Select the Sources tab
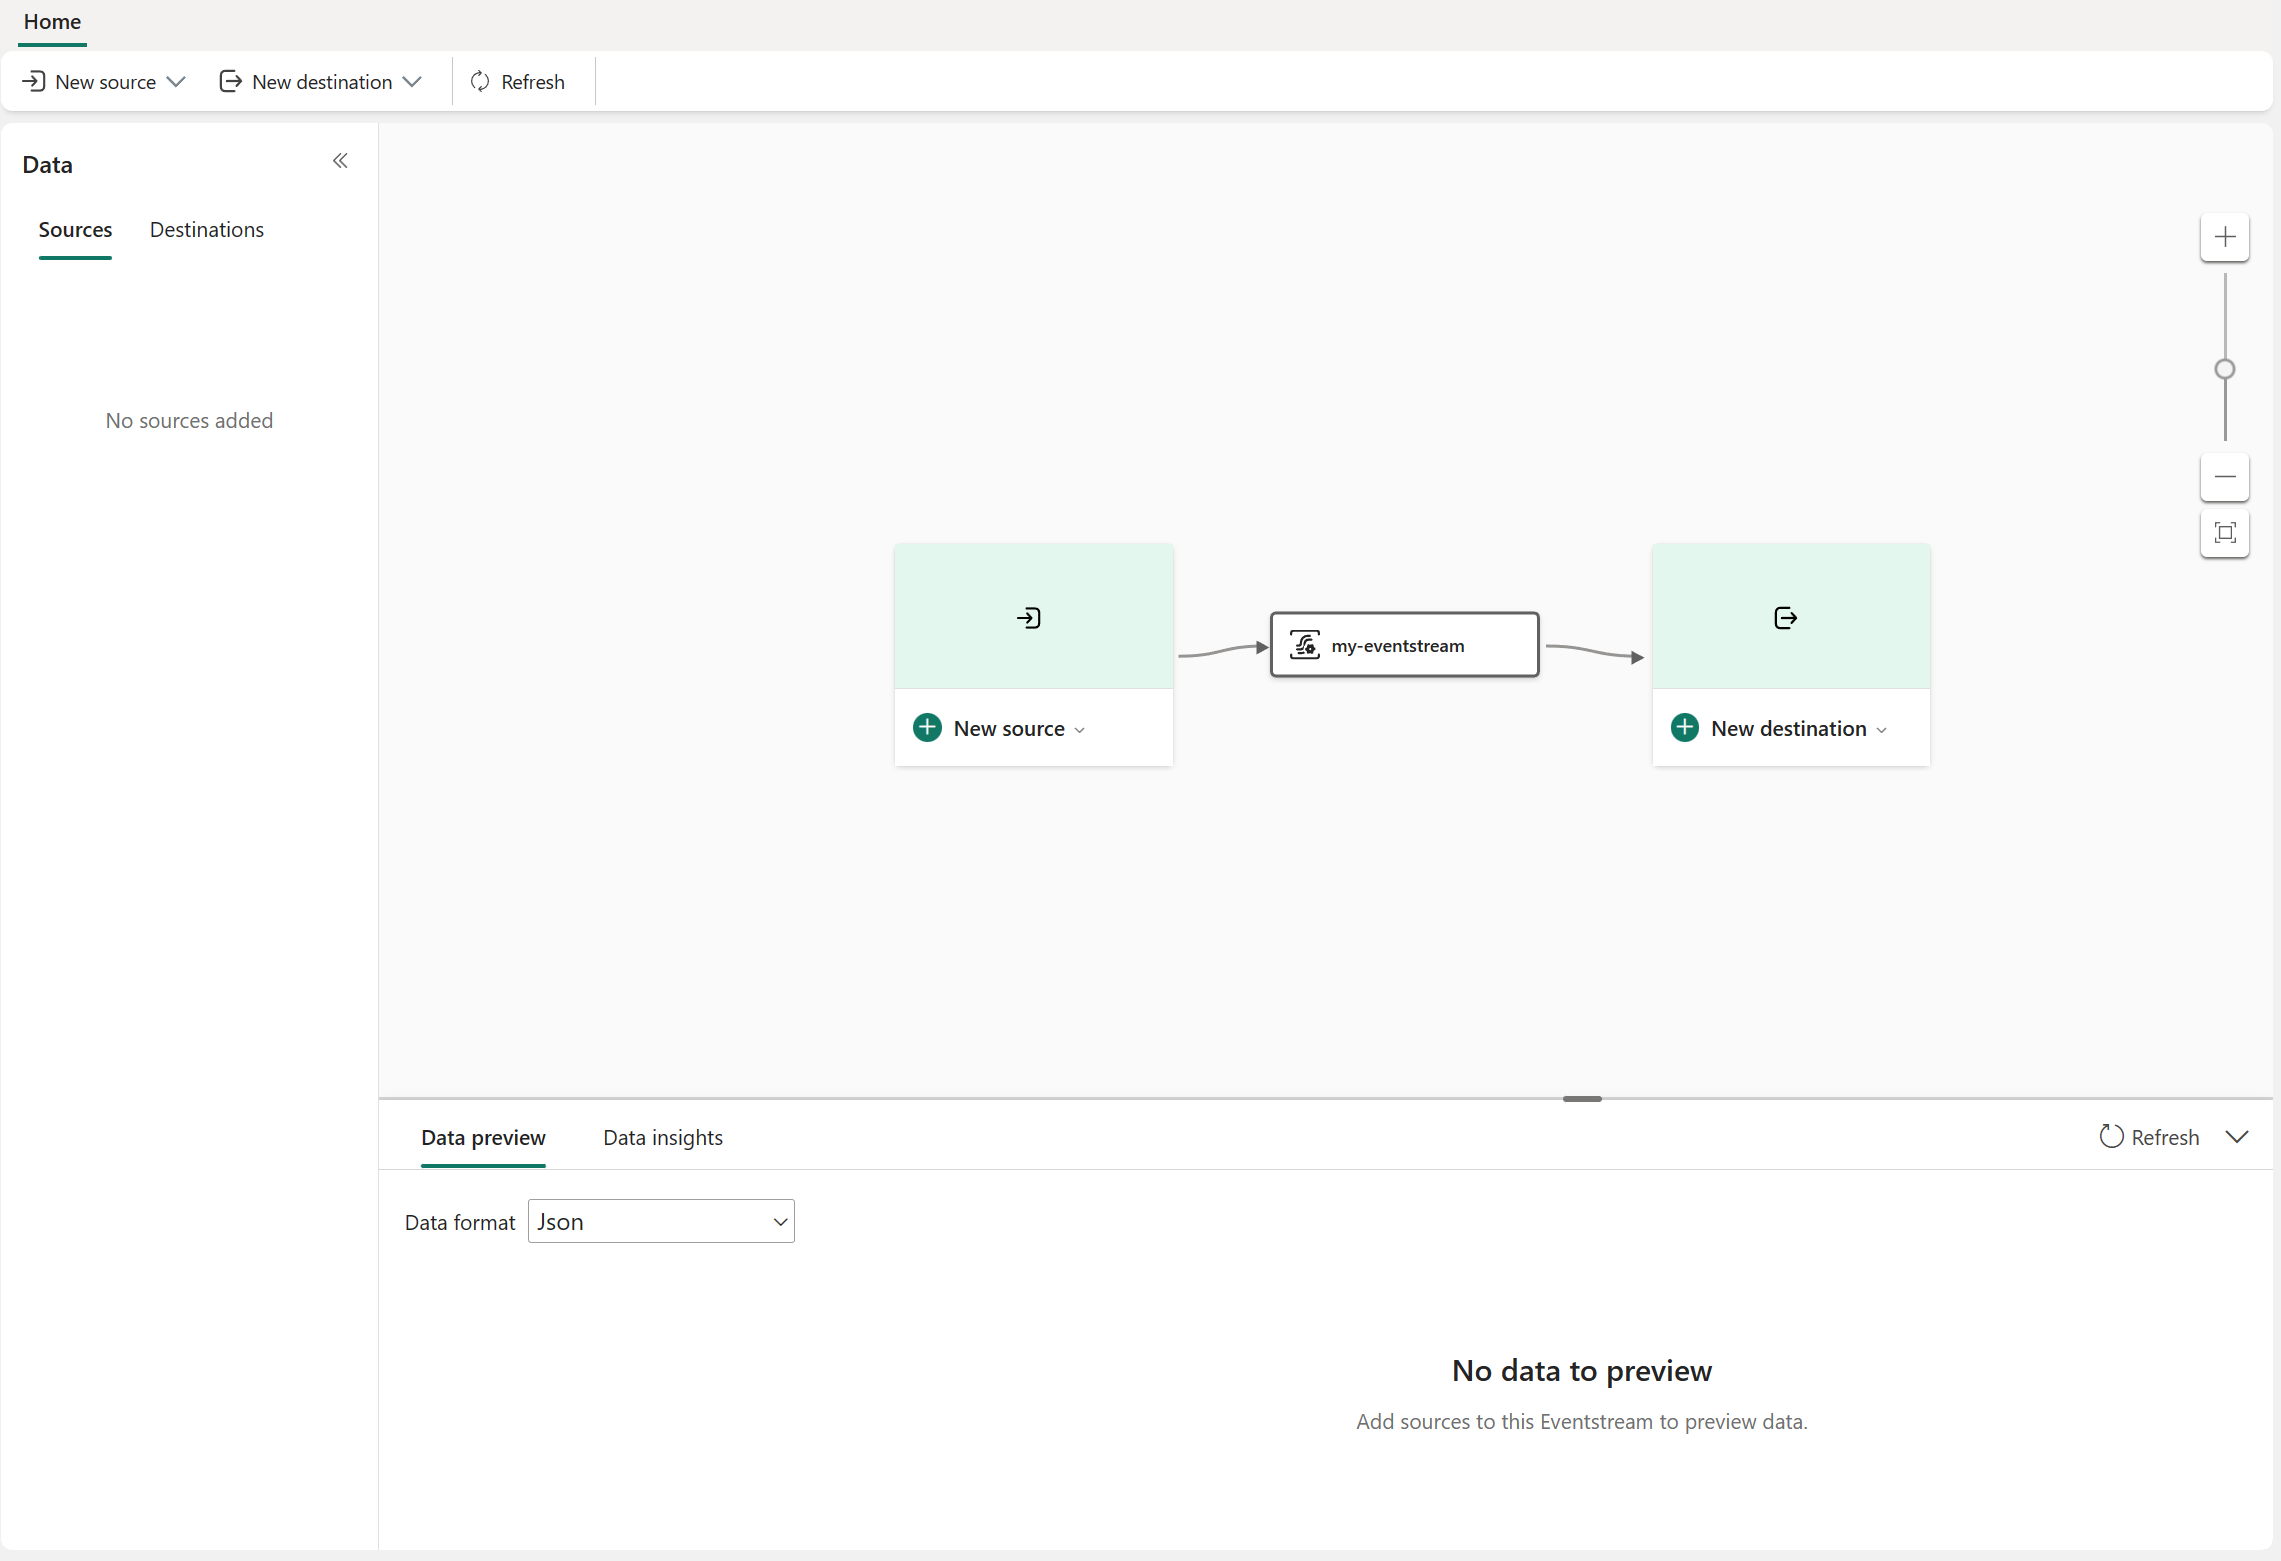Viewport: 2281px width, 1561px height. click(75, 230)
